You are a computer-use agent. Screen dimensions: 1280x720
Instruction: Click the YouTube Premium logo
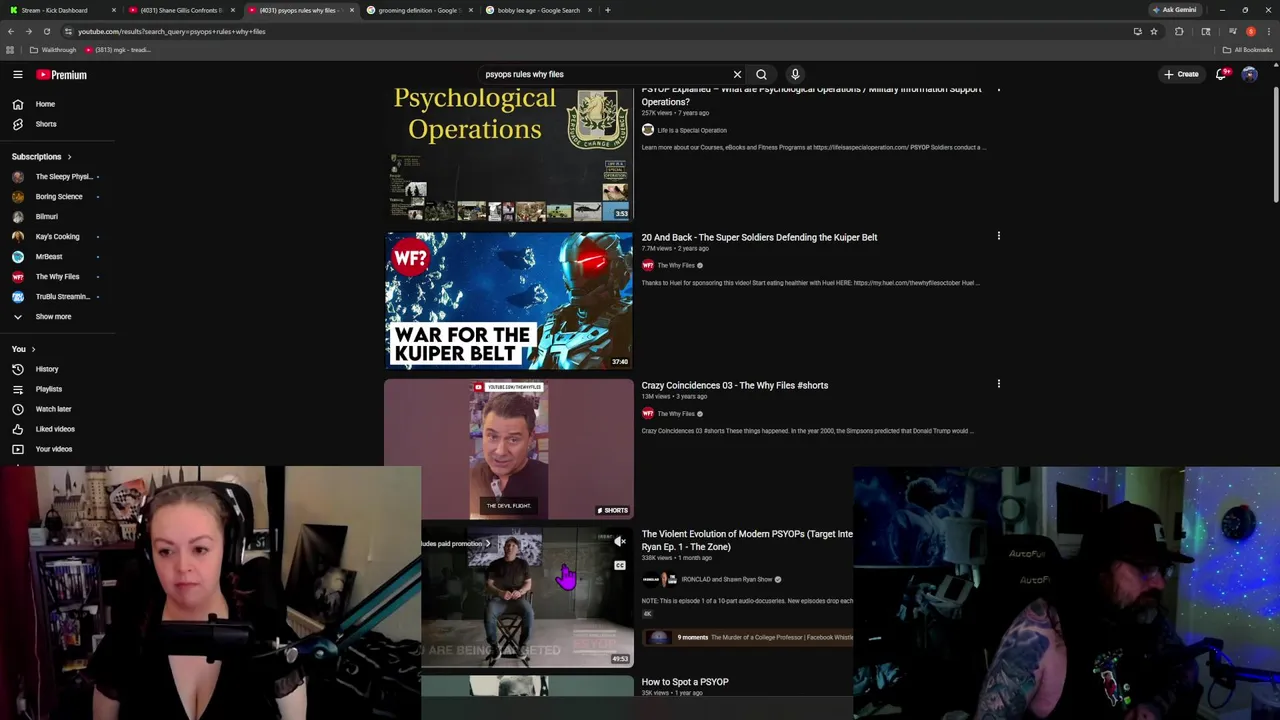pyautogui.click(x=62, y=75)
